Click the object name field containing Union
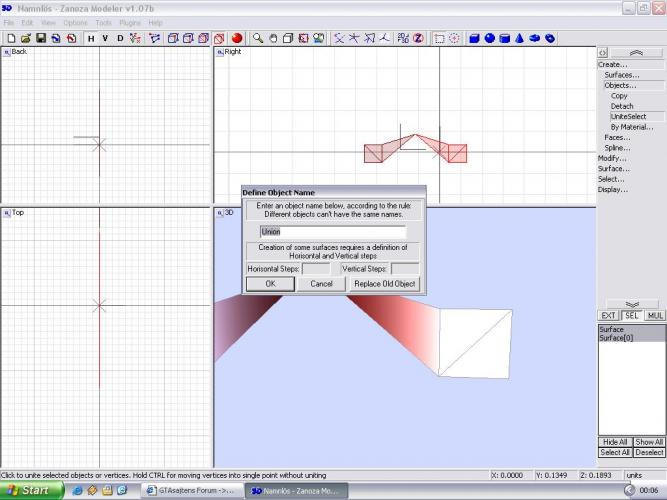Screen dimensions: 667x500 [333, 231]
